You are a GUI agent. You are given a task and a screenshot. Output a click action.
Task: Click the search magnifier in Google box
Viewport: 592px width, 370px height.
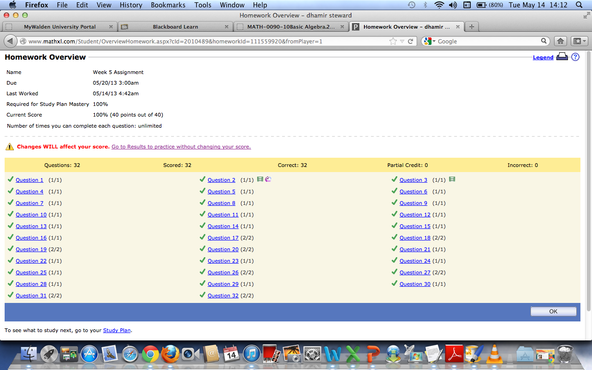pyautogui.click(x=544, y=41)
